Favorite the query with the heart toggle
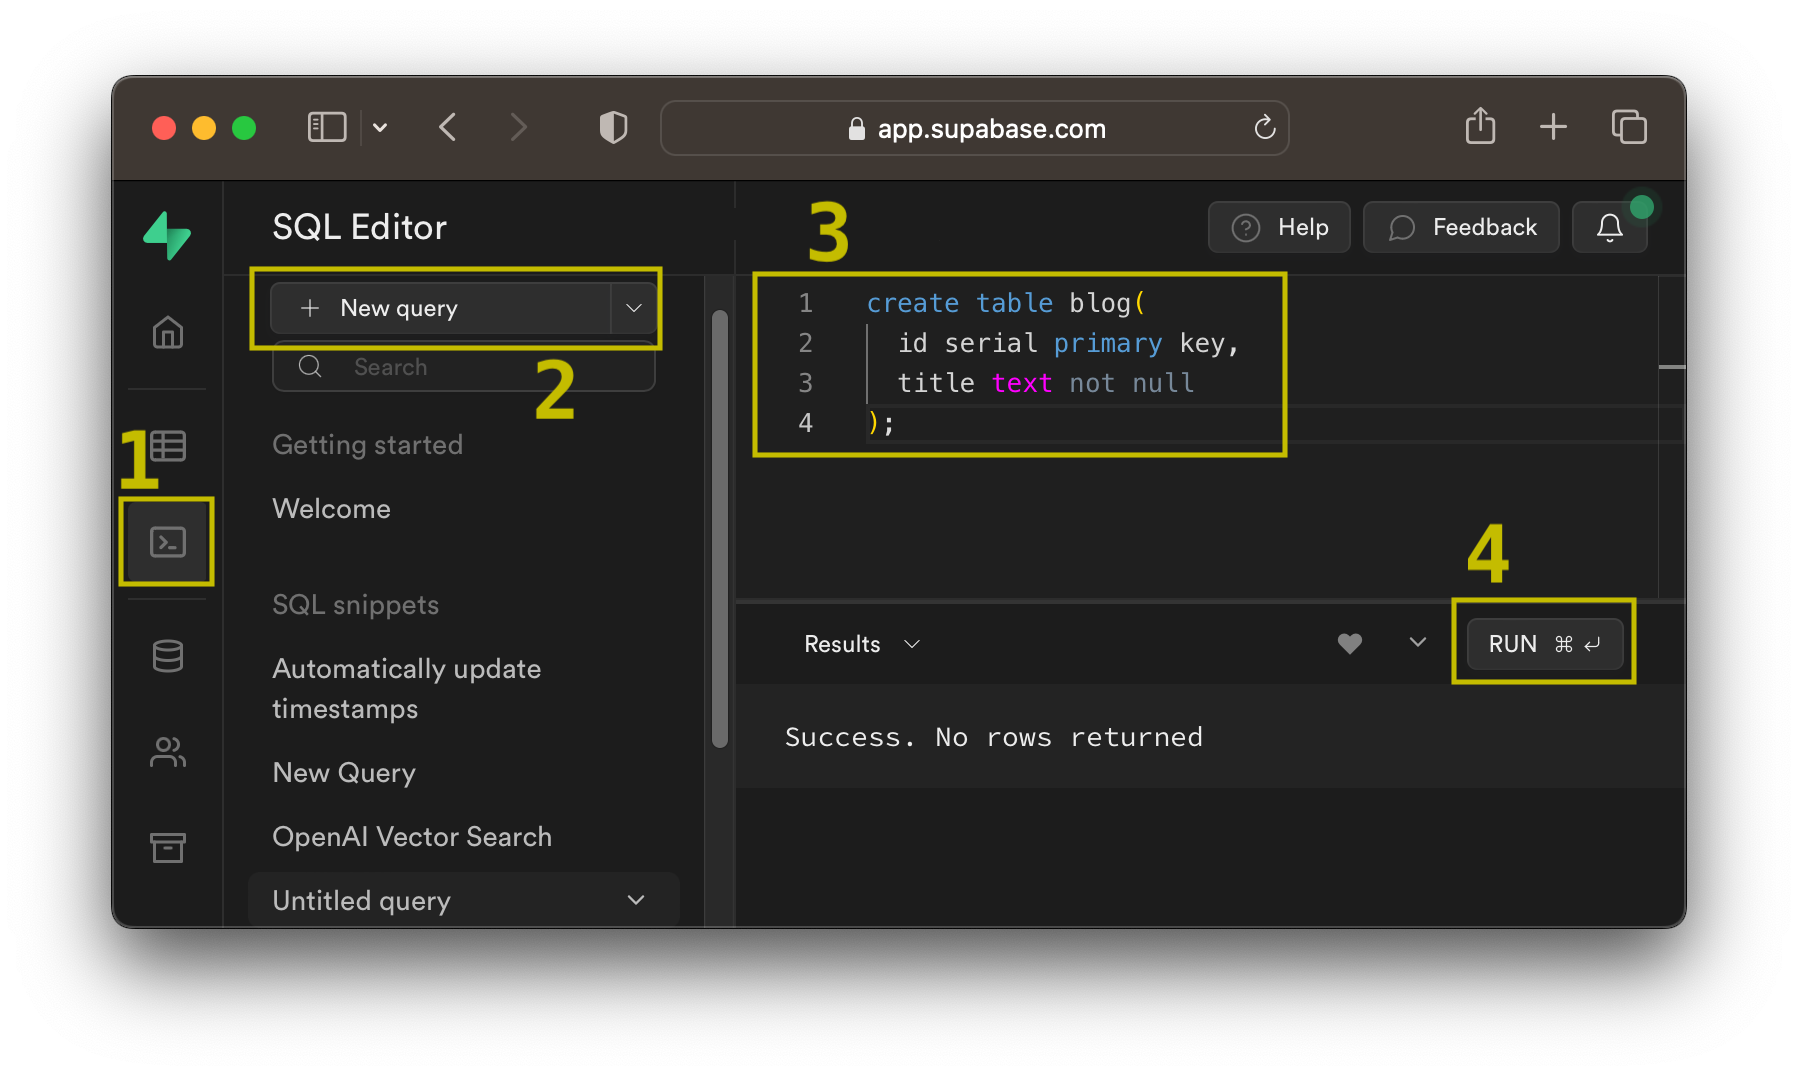 1350,644
